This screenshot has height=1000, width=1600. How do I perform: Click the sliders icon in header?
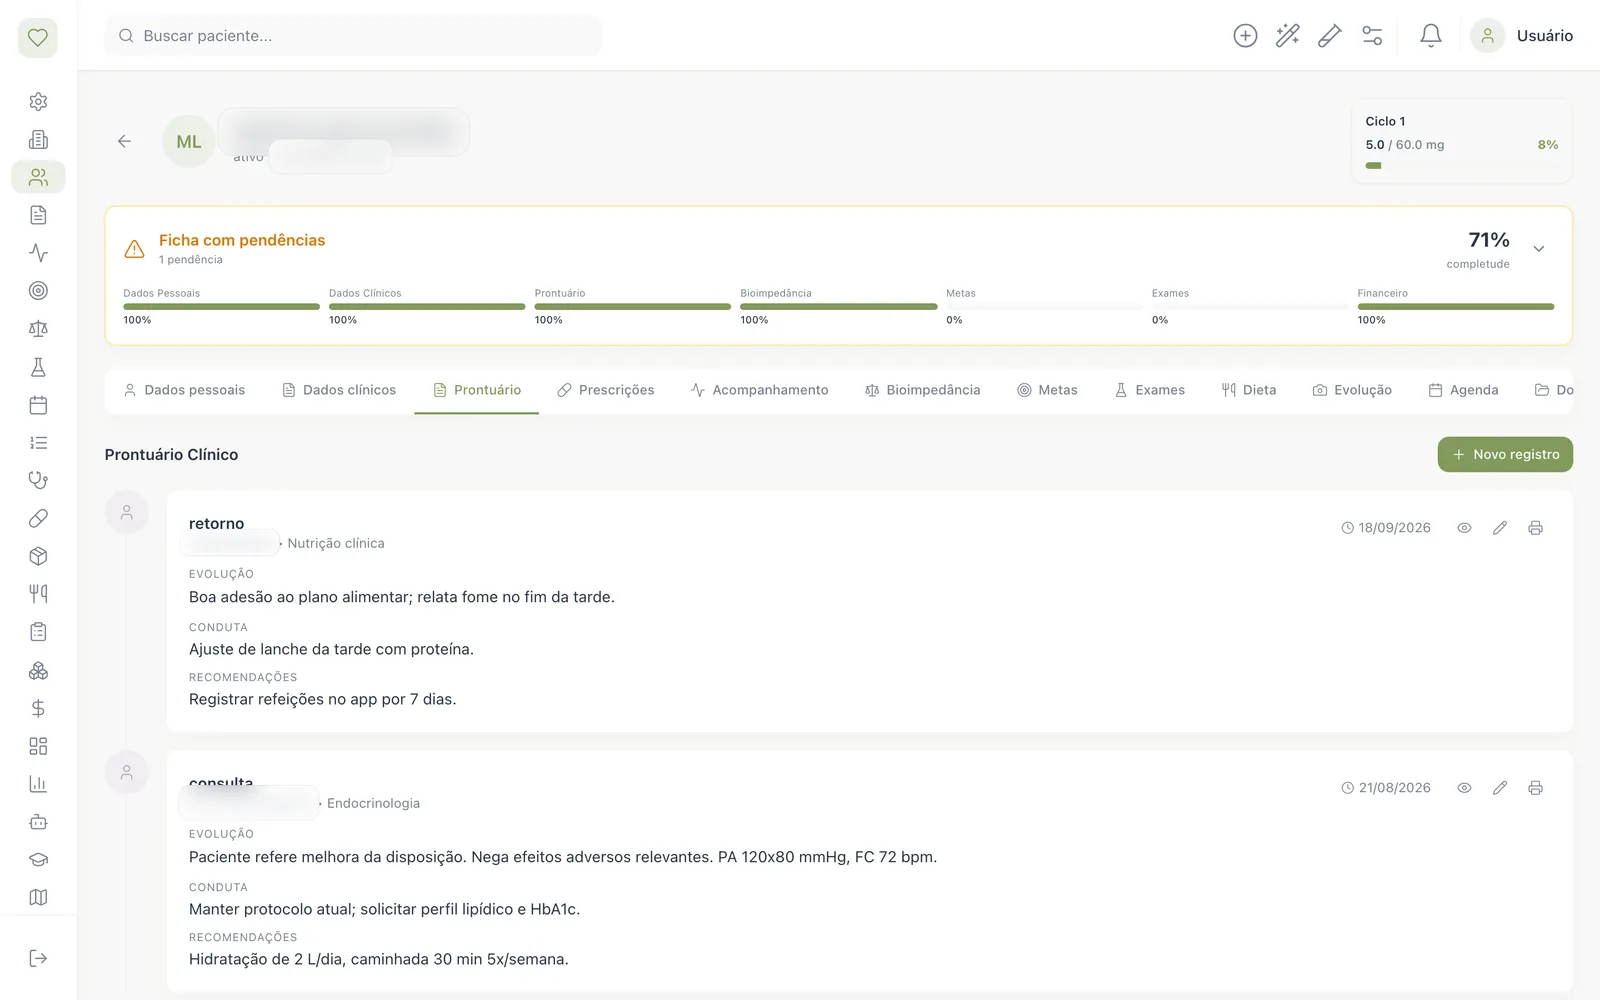(1372, 36)
